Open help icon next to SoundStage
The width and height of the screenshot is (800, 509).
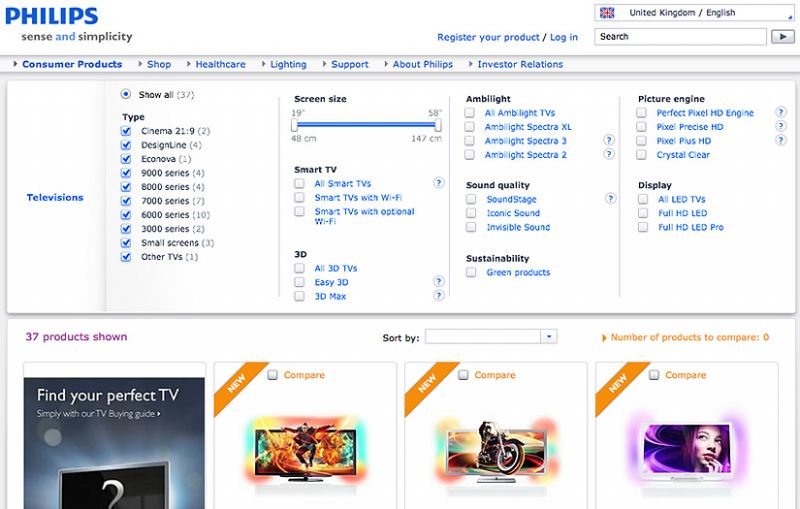[x=610, y=198]
